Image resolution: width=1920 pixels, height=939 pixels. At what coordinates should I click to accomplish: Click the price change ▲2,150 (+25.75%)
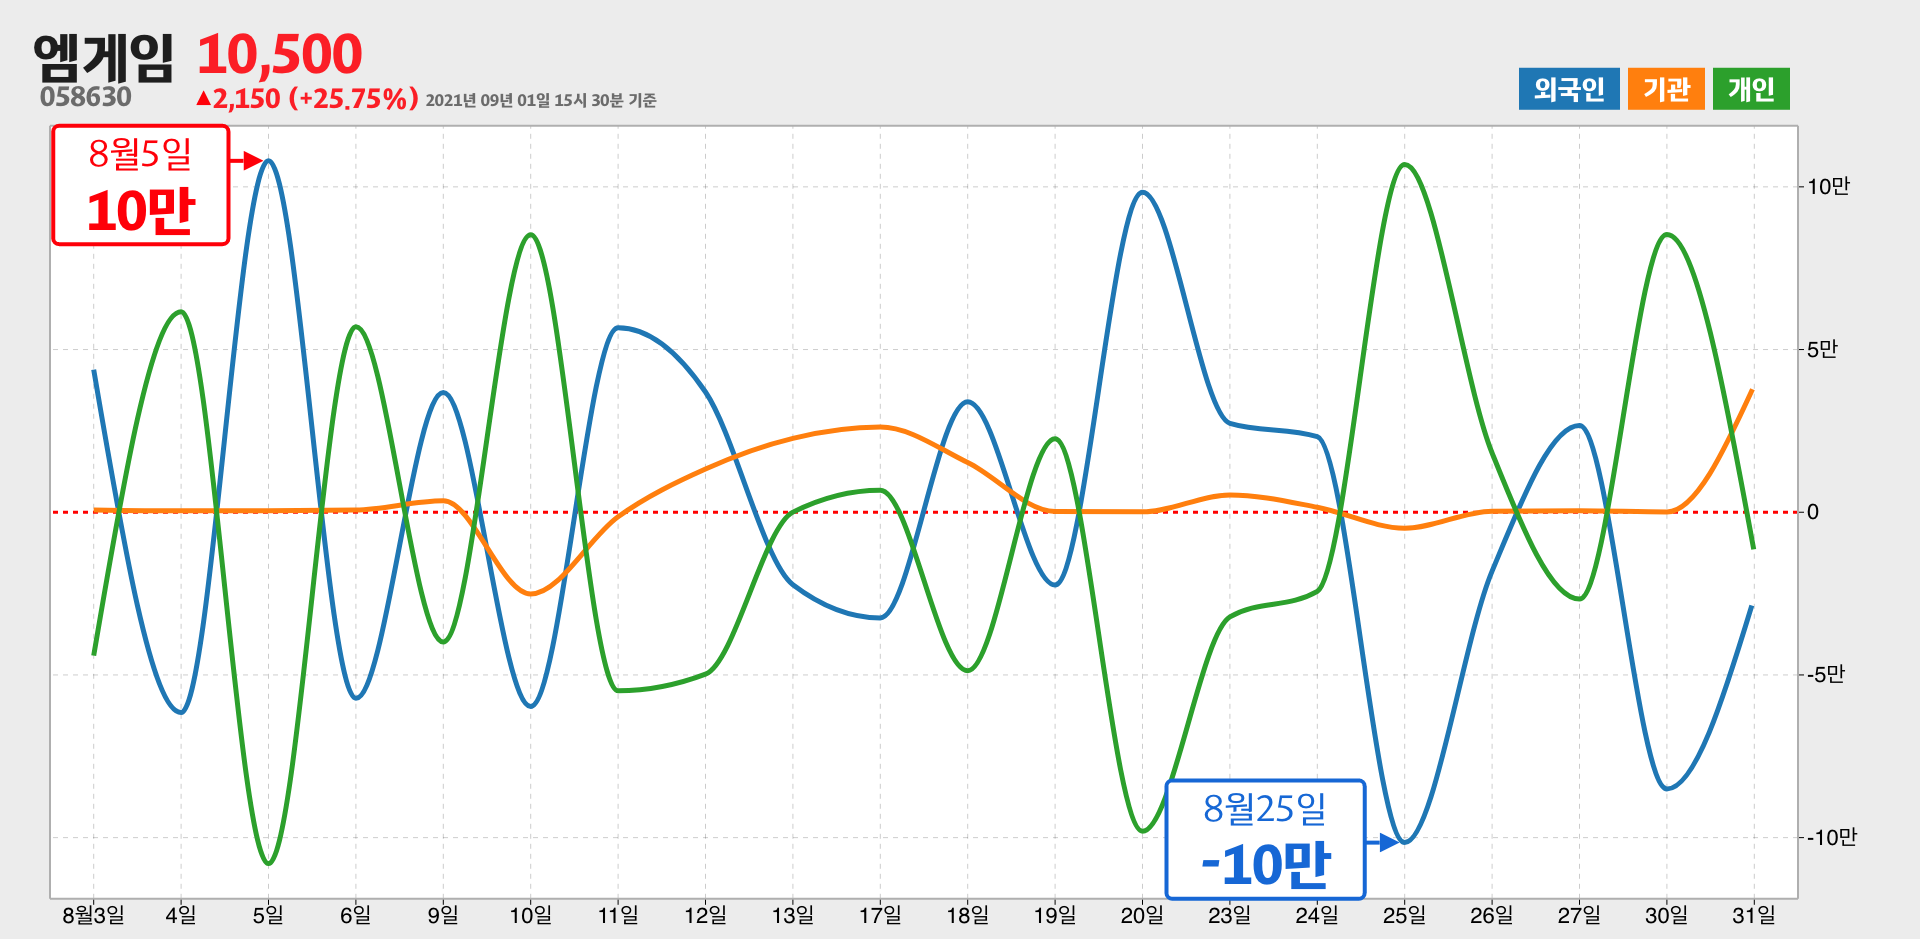pyautogui.click(x=307, y=98)
